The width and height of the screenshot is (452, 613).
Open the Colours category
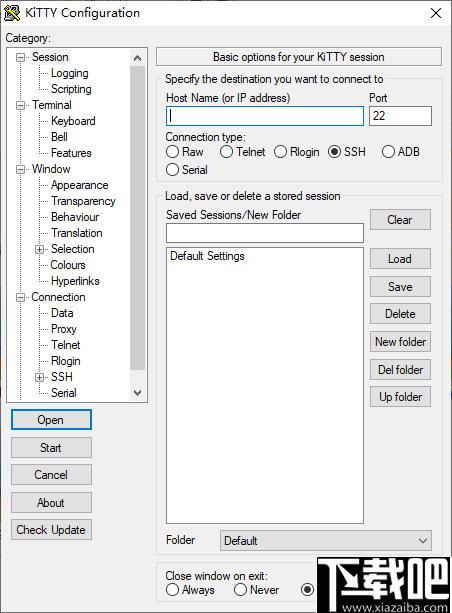[x=68, y=265]
